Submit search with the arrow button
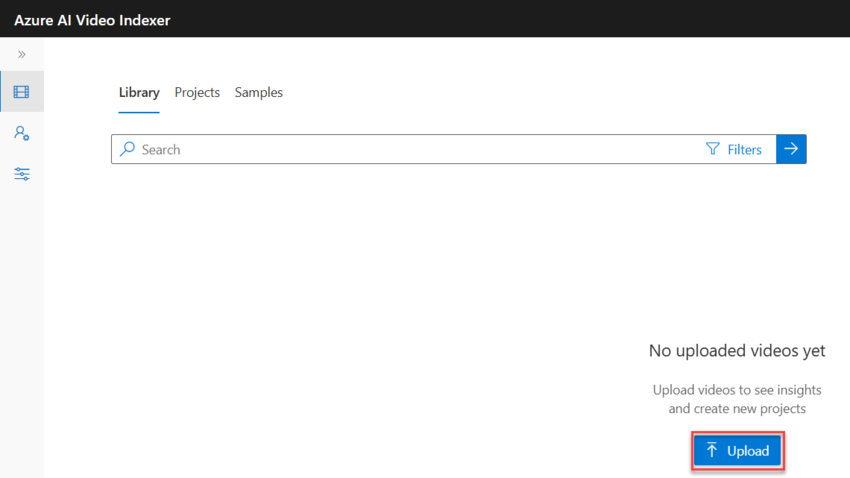Image resolution: width=850 pixels, height=478 pixels. (x=791, y=149)
